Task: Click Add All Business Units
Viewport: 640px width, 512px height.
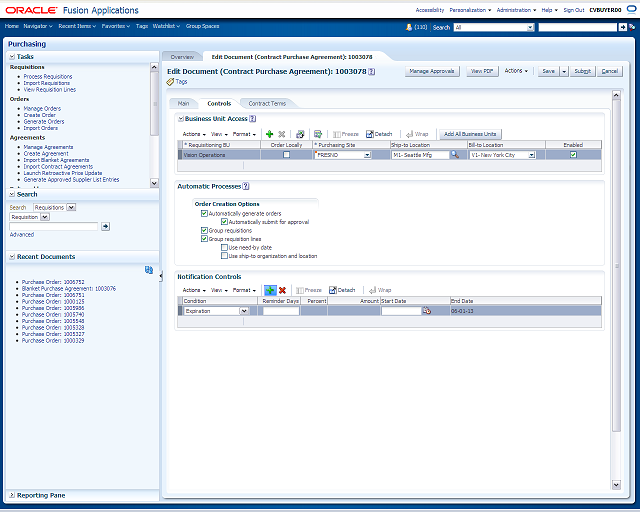Action: pos(470,134)
